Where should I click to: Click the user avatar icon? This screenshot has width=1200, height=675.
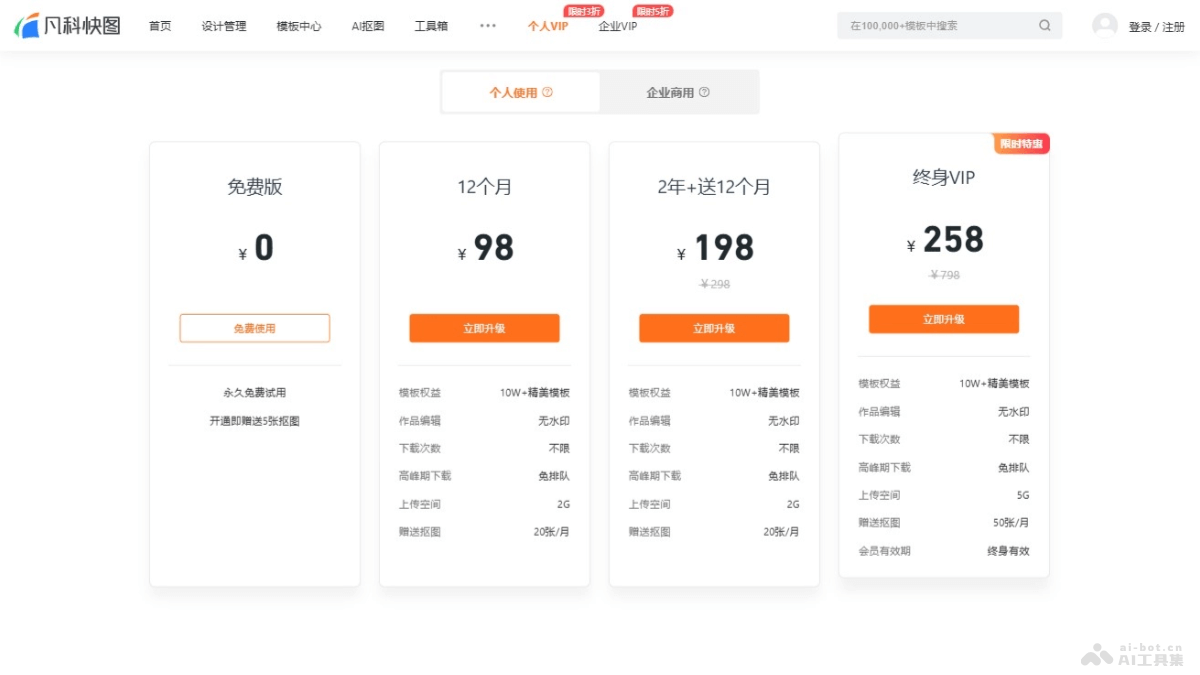pos(1103,25)
